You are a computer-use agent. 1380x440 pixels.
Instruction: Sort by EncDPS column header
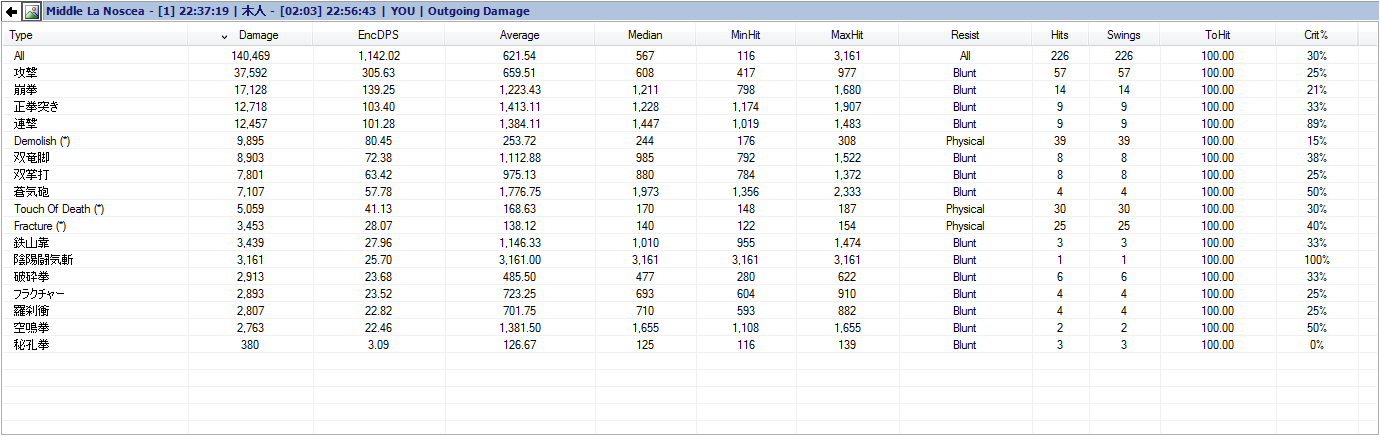[379, 35]
